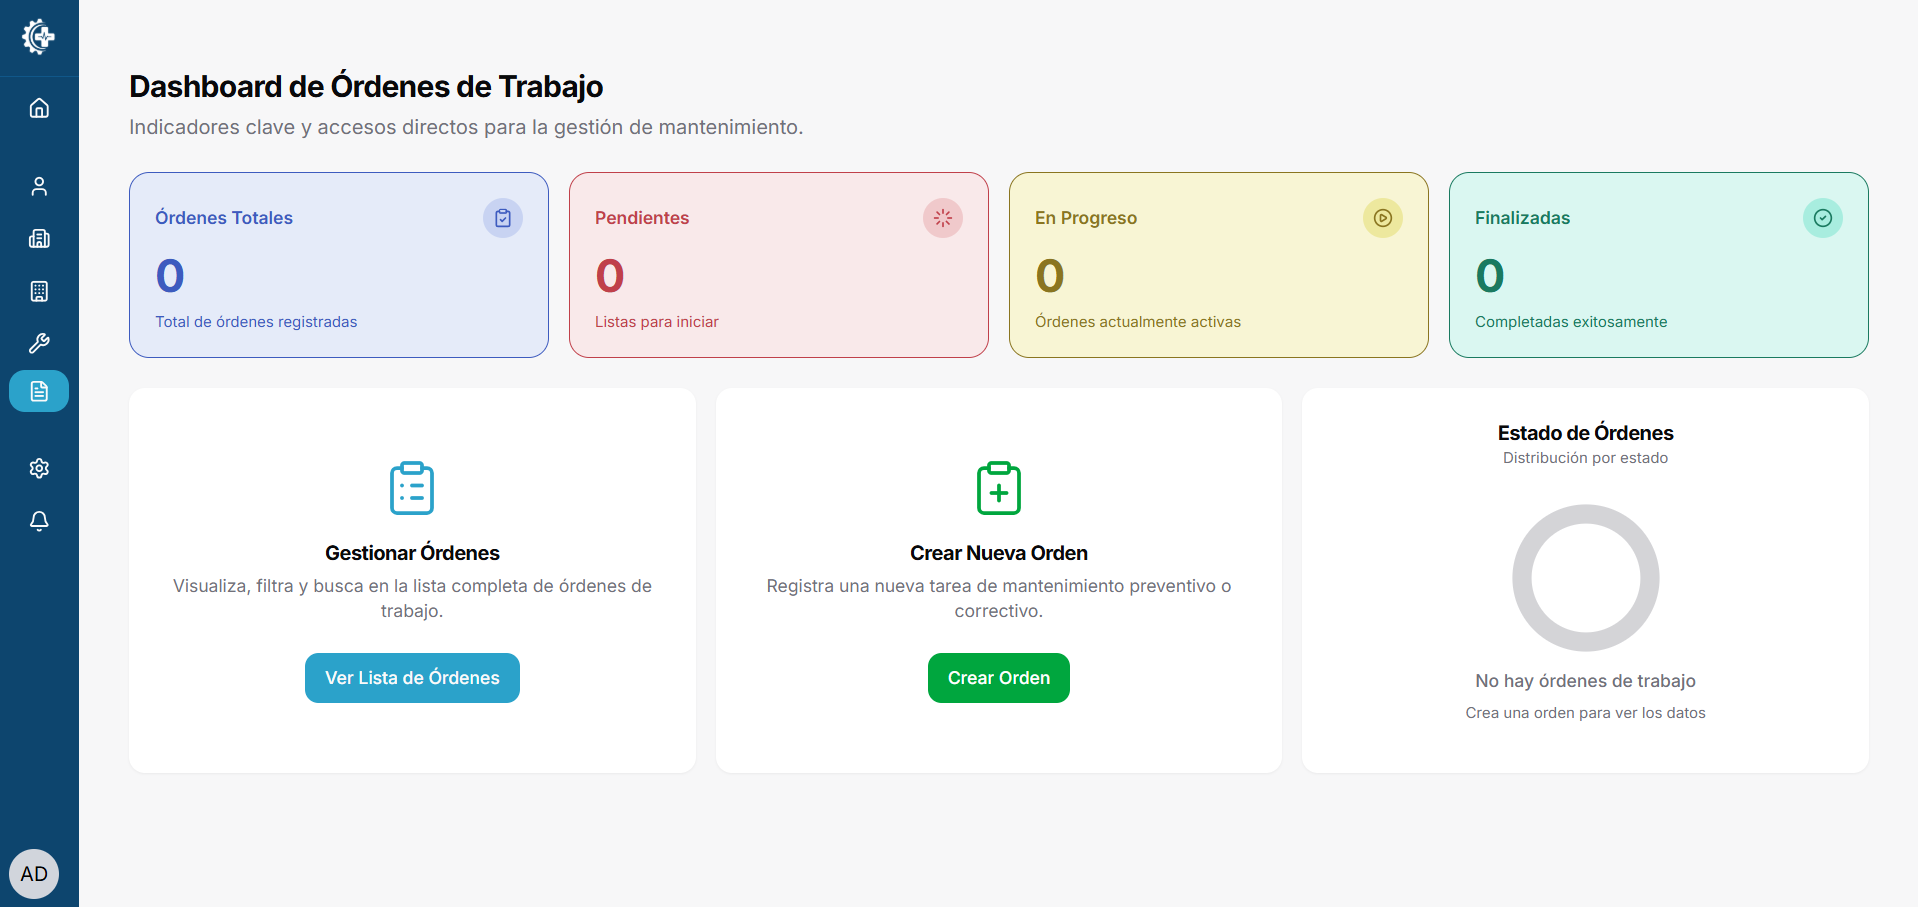
Task: Select the Pendientes card title
Action: click(x=642, y=218)
